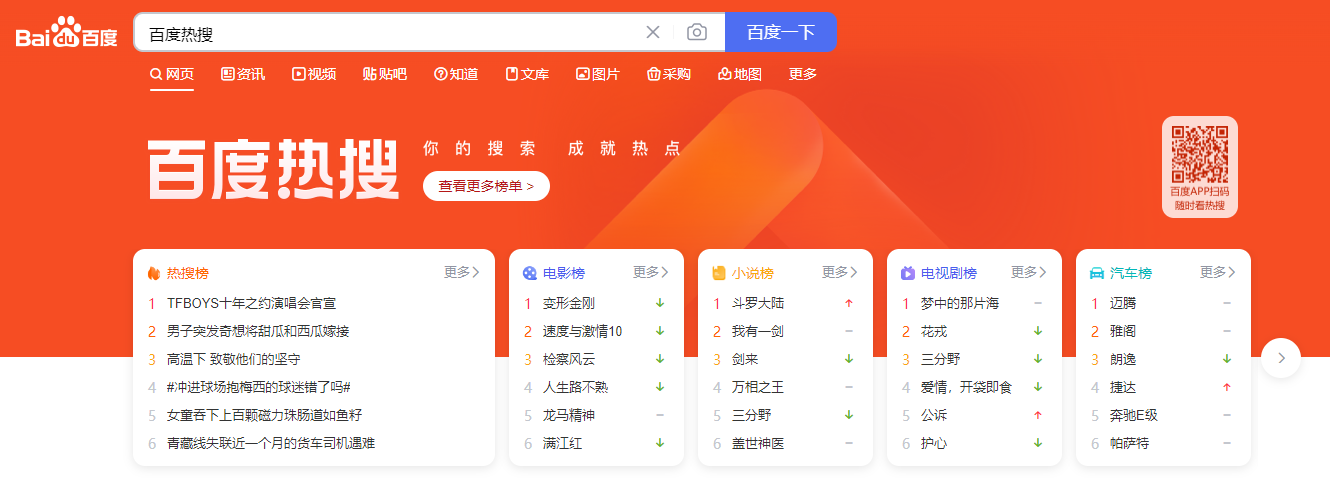Click the book icon for 小说榜
Viewport: 1330px width, 481px height.
tap(719, 273)
